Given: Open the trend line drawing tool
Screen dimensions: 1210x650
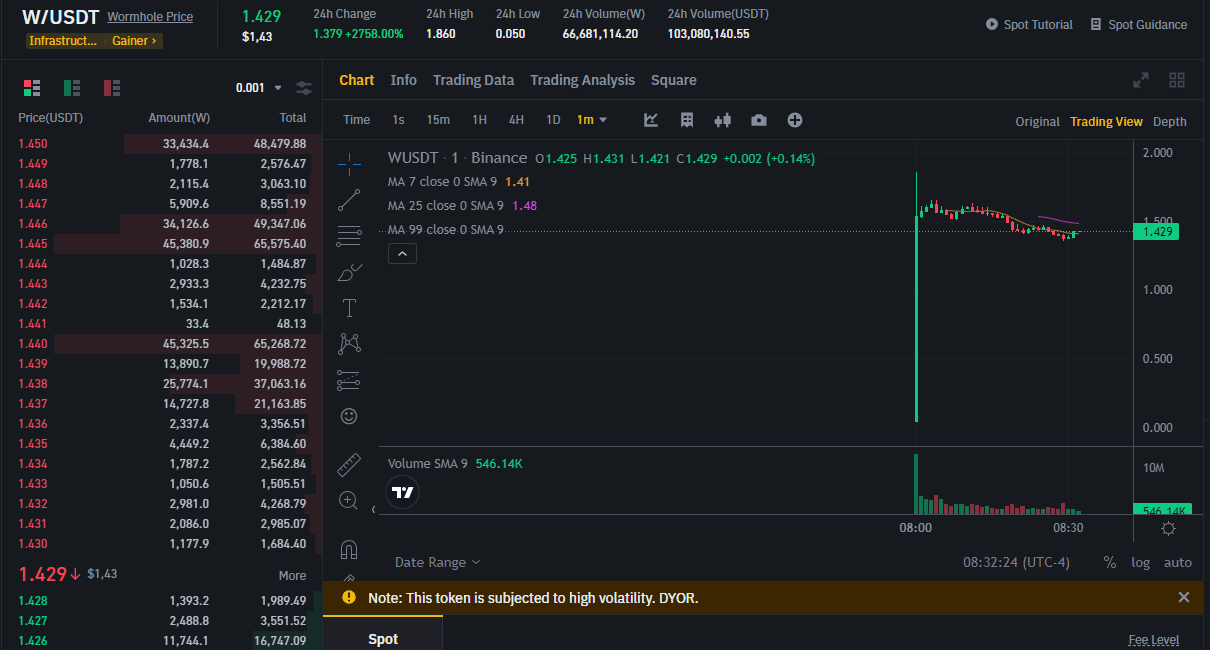Looking at the screenshot, I should pyautogui.click(x=349, y=200).
